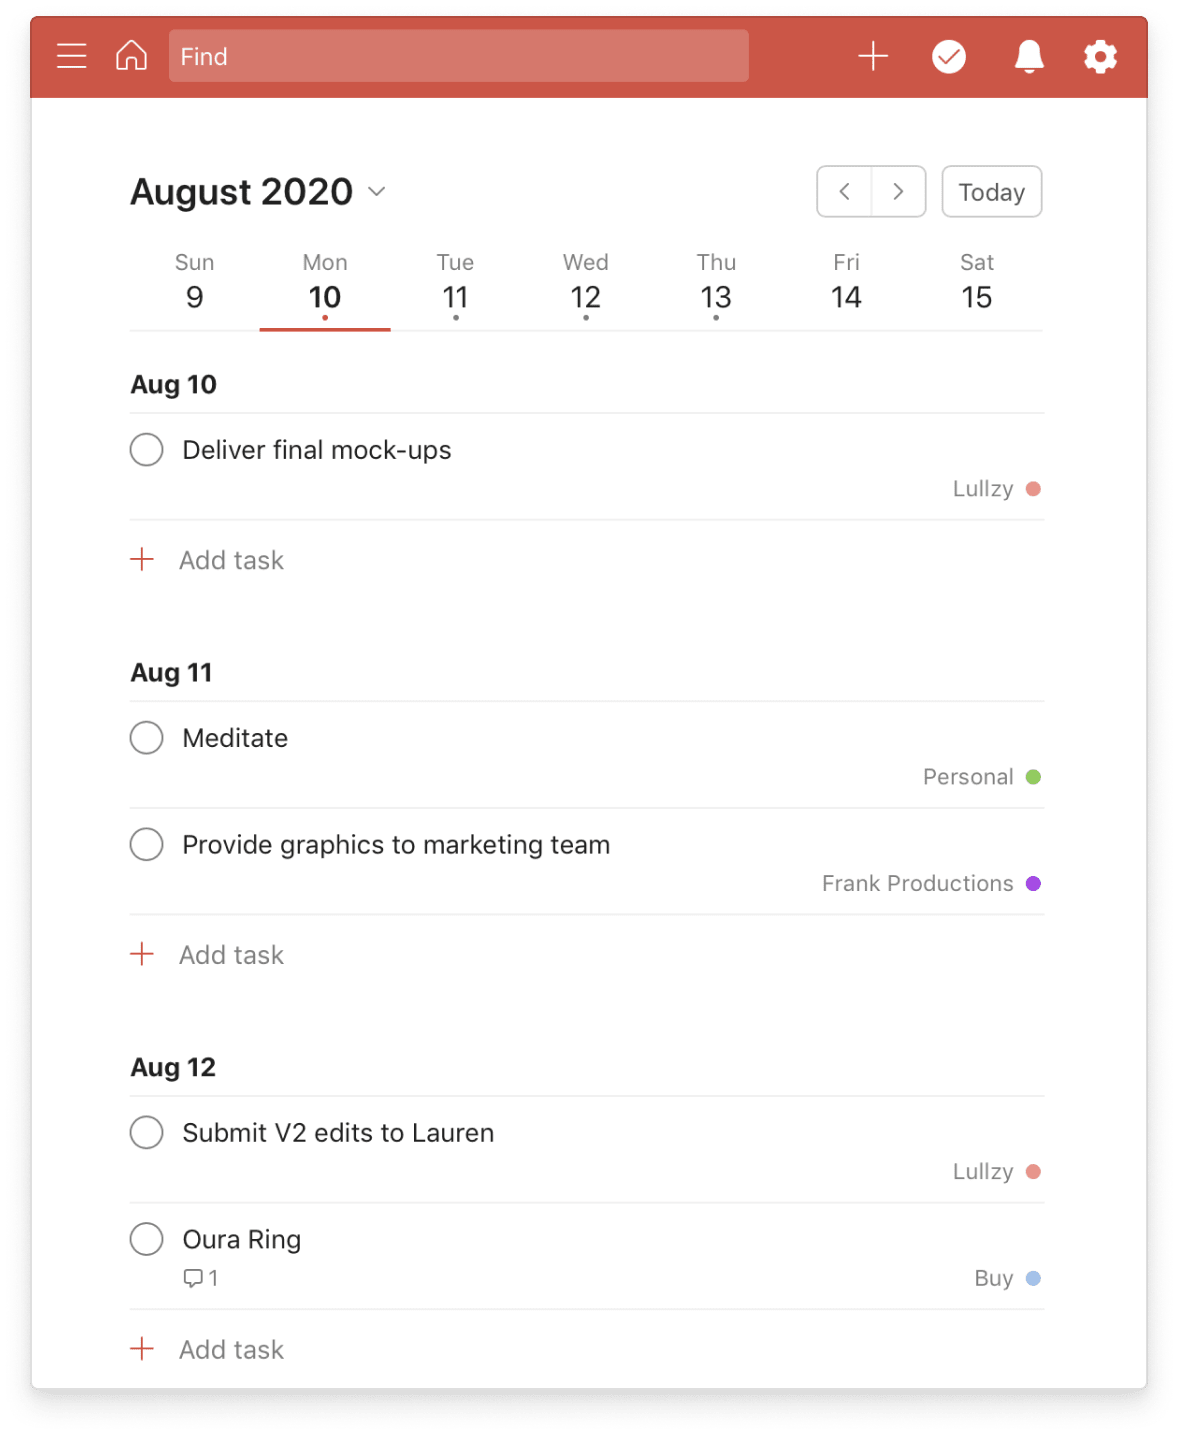Image resolution: width=1178 pixels, height=1434 pixels.
Task: Open completed tasks via checkmark icon
Action: point(949,56)
